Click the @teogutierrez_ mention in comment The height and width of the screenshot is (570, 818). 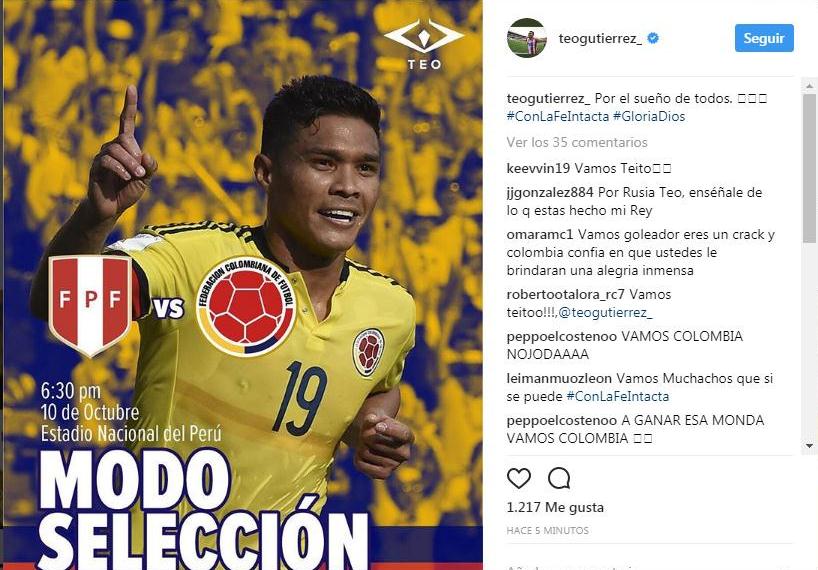coord(605,312)
